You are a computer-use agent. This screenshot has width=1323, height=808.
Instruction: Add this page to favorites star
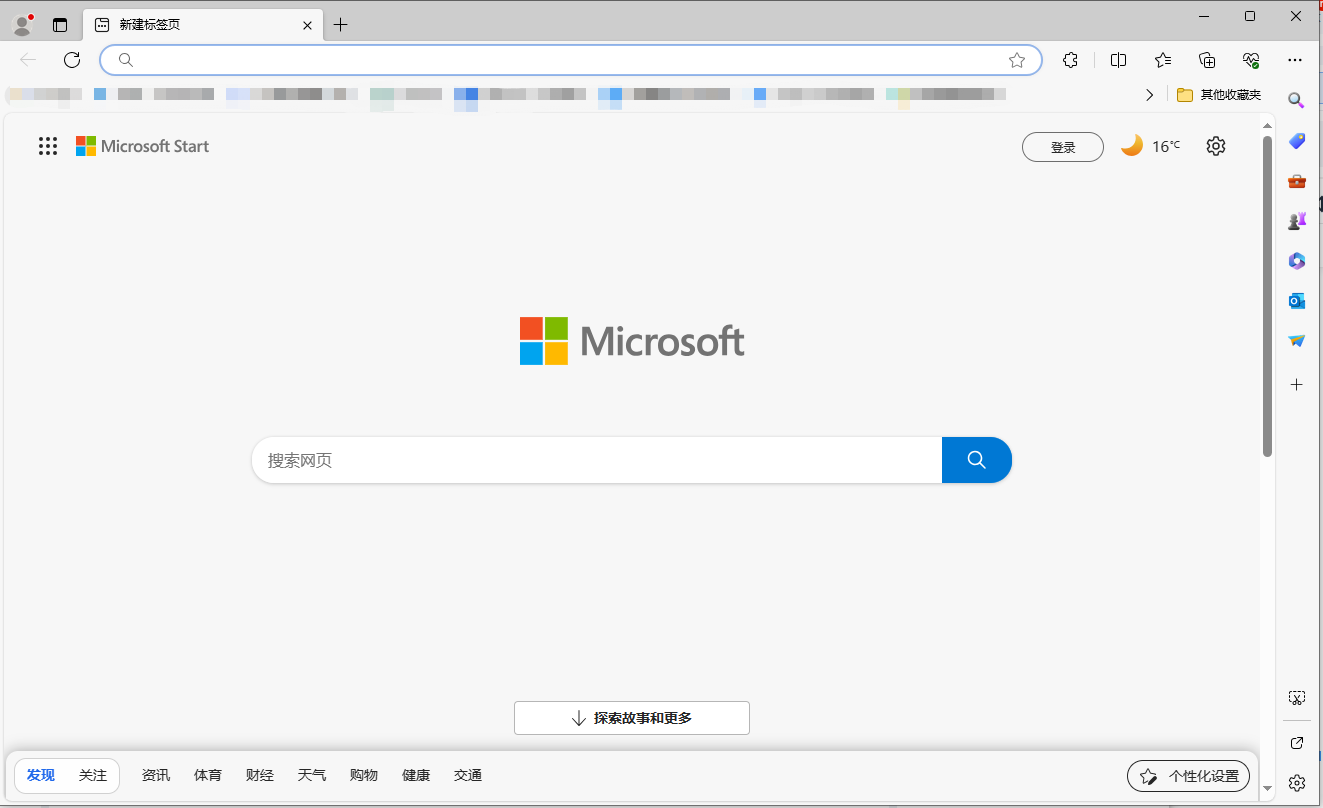click(x=1017, y=60)
